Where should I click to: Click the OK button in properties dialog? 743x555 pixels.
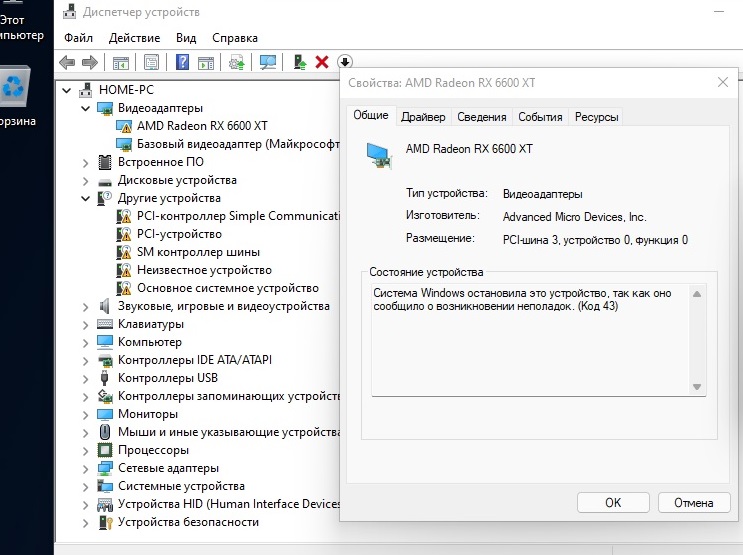click(x=613, y=502)
